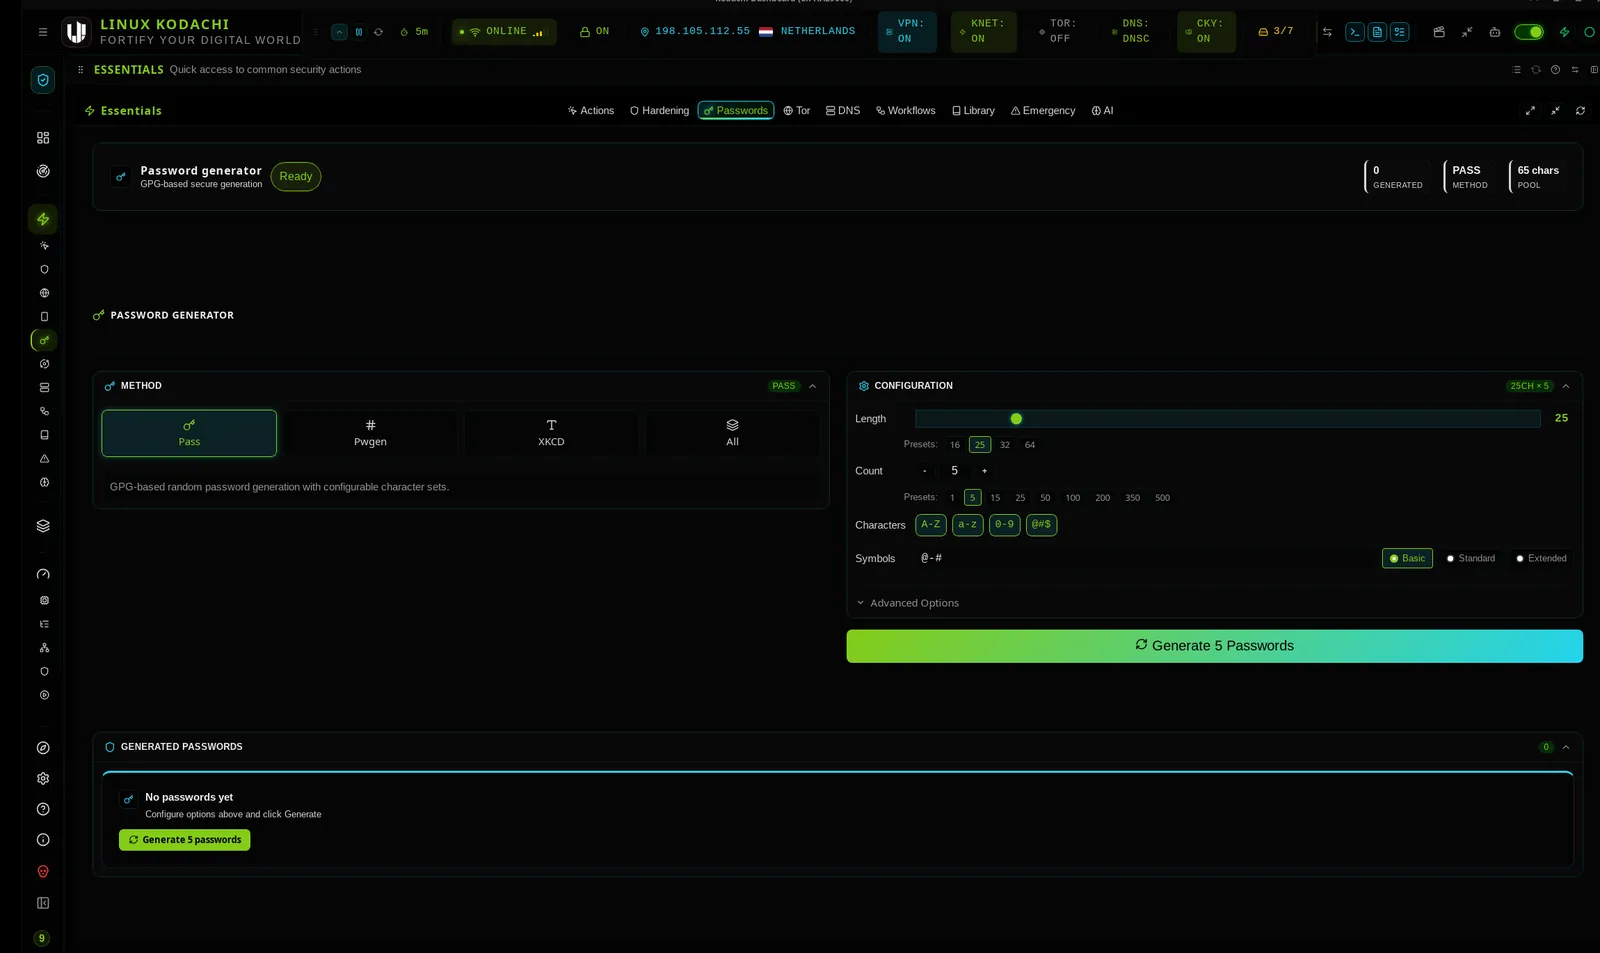The height and width of the screenshot is (953, 1600).
Task: Set length preset to 32
Action: (x=1005, y=445)
